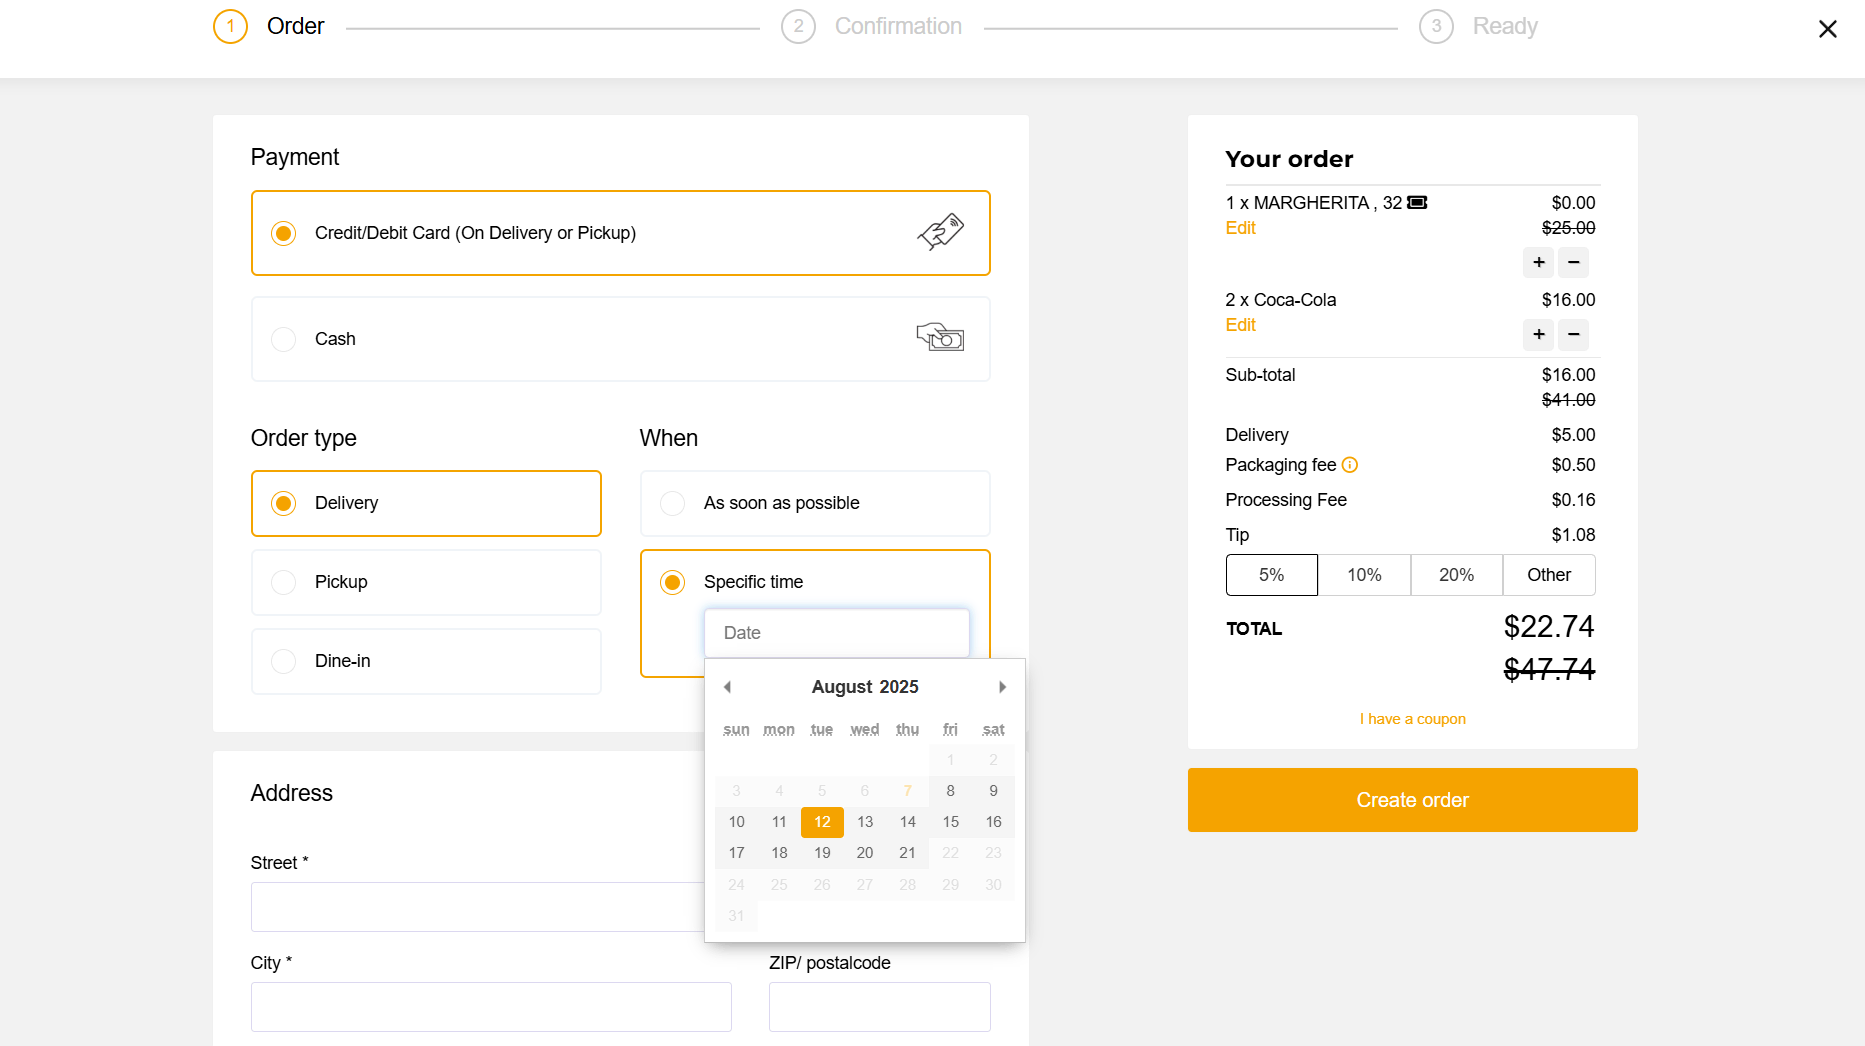Select Specific time option
1865x1046 pixels.
(673, 582)
